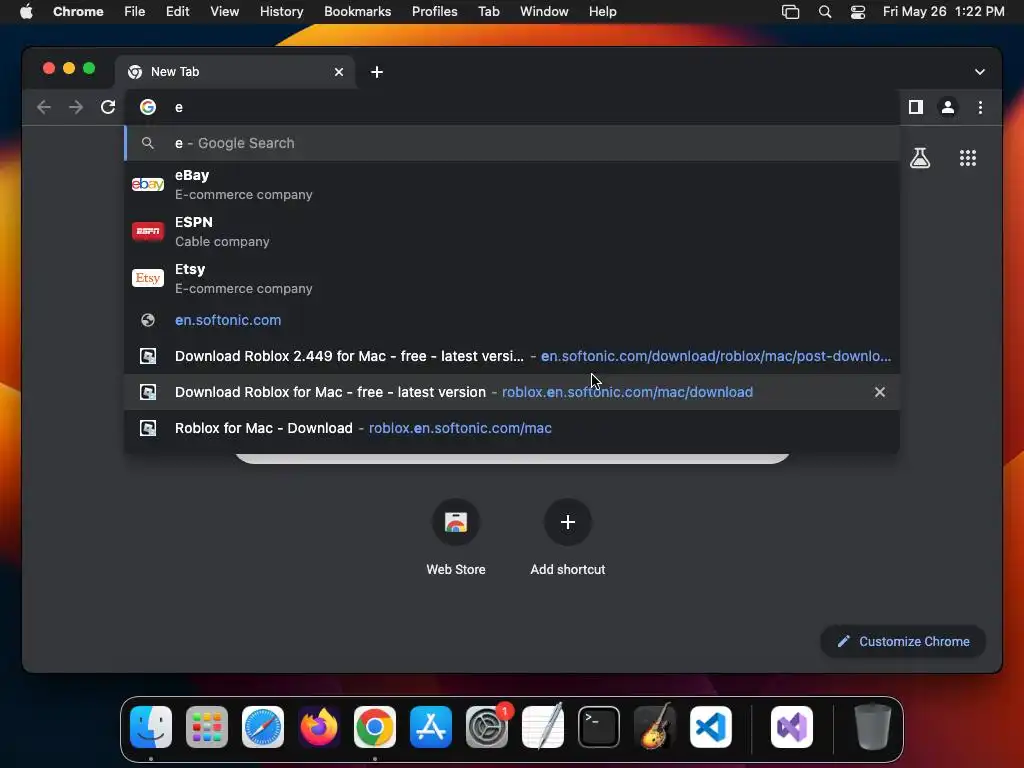Open the Edit menu
The height and width of the screenshot is (768, 1024).
pyautogui.click(x=177, y=12)
